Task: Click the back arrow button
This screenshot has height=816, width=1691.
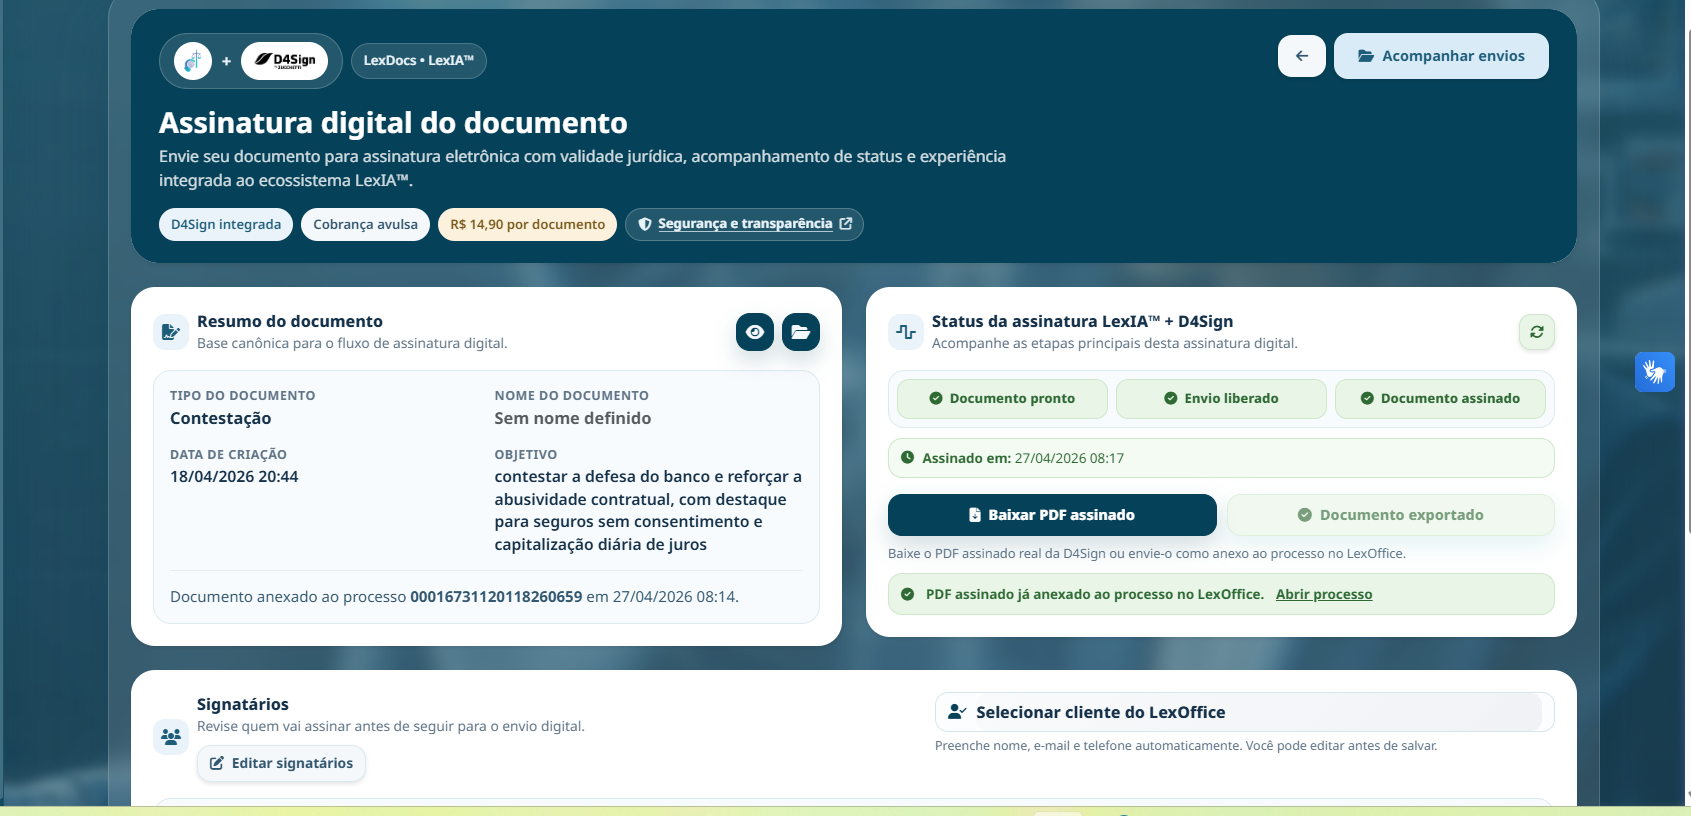Action: [1301, 56]
